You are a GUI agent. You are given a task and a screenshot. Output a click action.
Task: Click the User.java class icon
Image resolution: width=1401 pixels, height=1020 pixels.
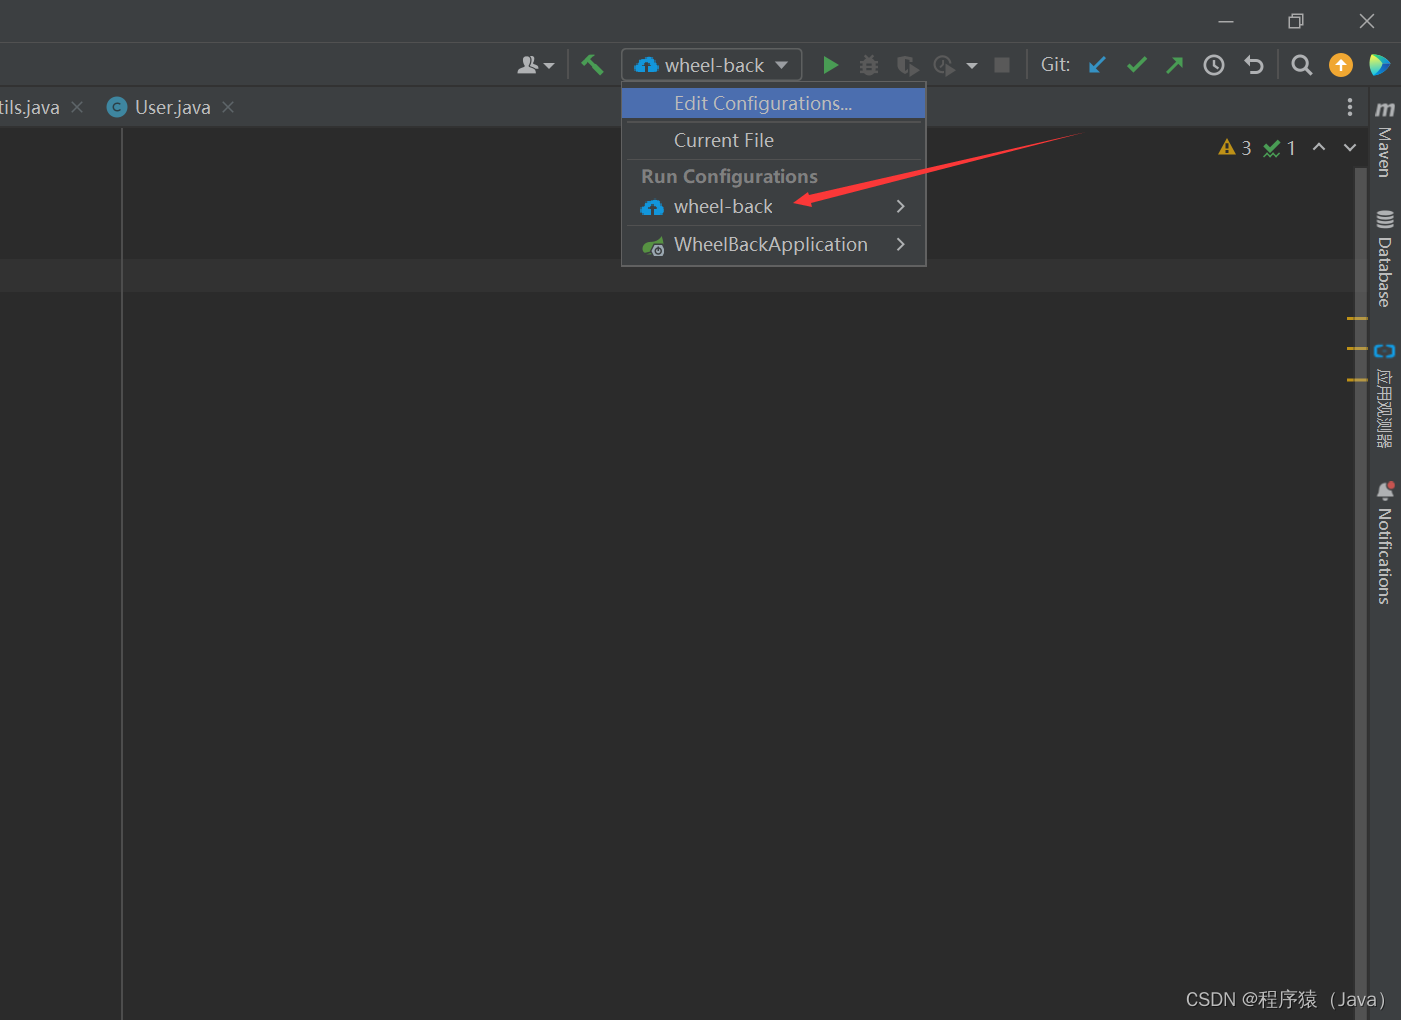click(x=117, y=107)
